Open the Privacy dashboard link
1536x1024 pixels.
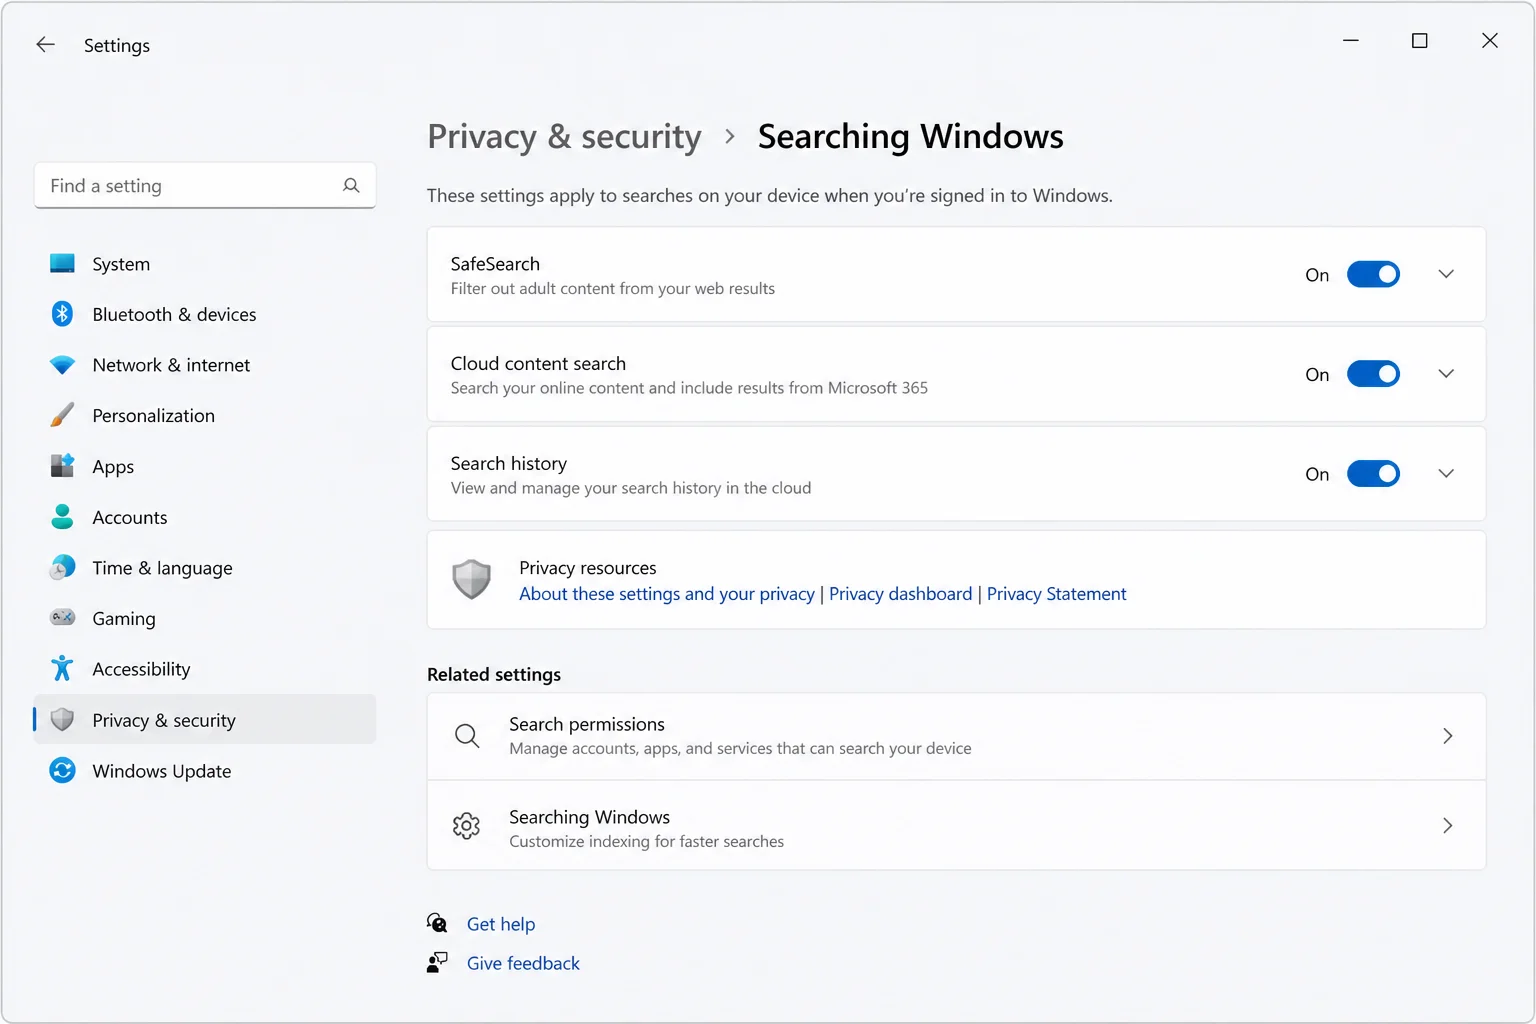(900, 594)
